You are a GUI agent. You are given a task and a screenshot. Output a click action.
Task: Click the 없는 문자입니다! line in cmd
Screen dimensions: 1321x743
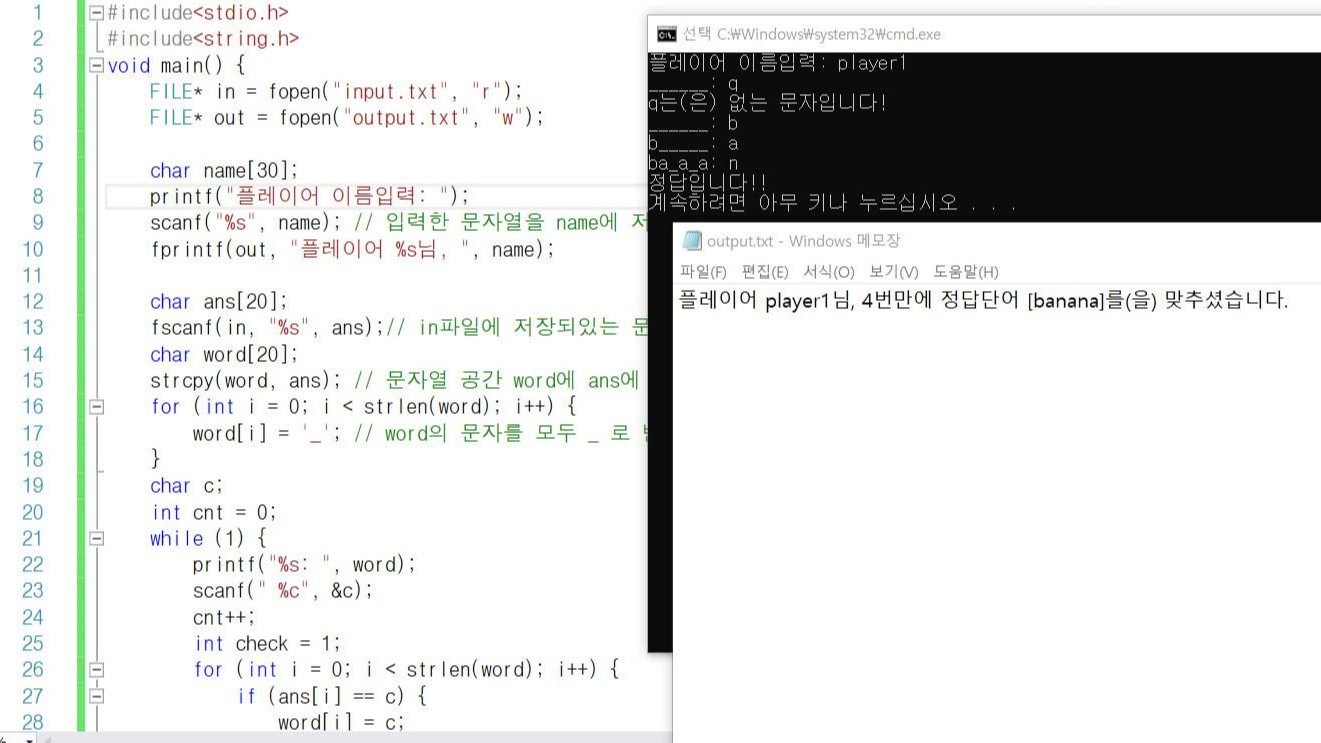click(768, 103)
